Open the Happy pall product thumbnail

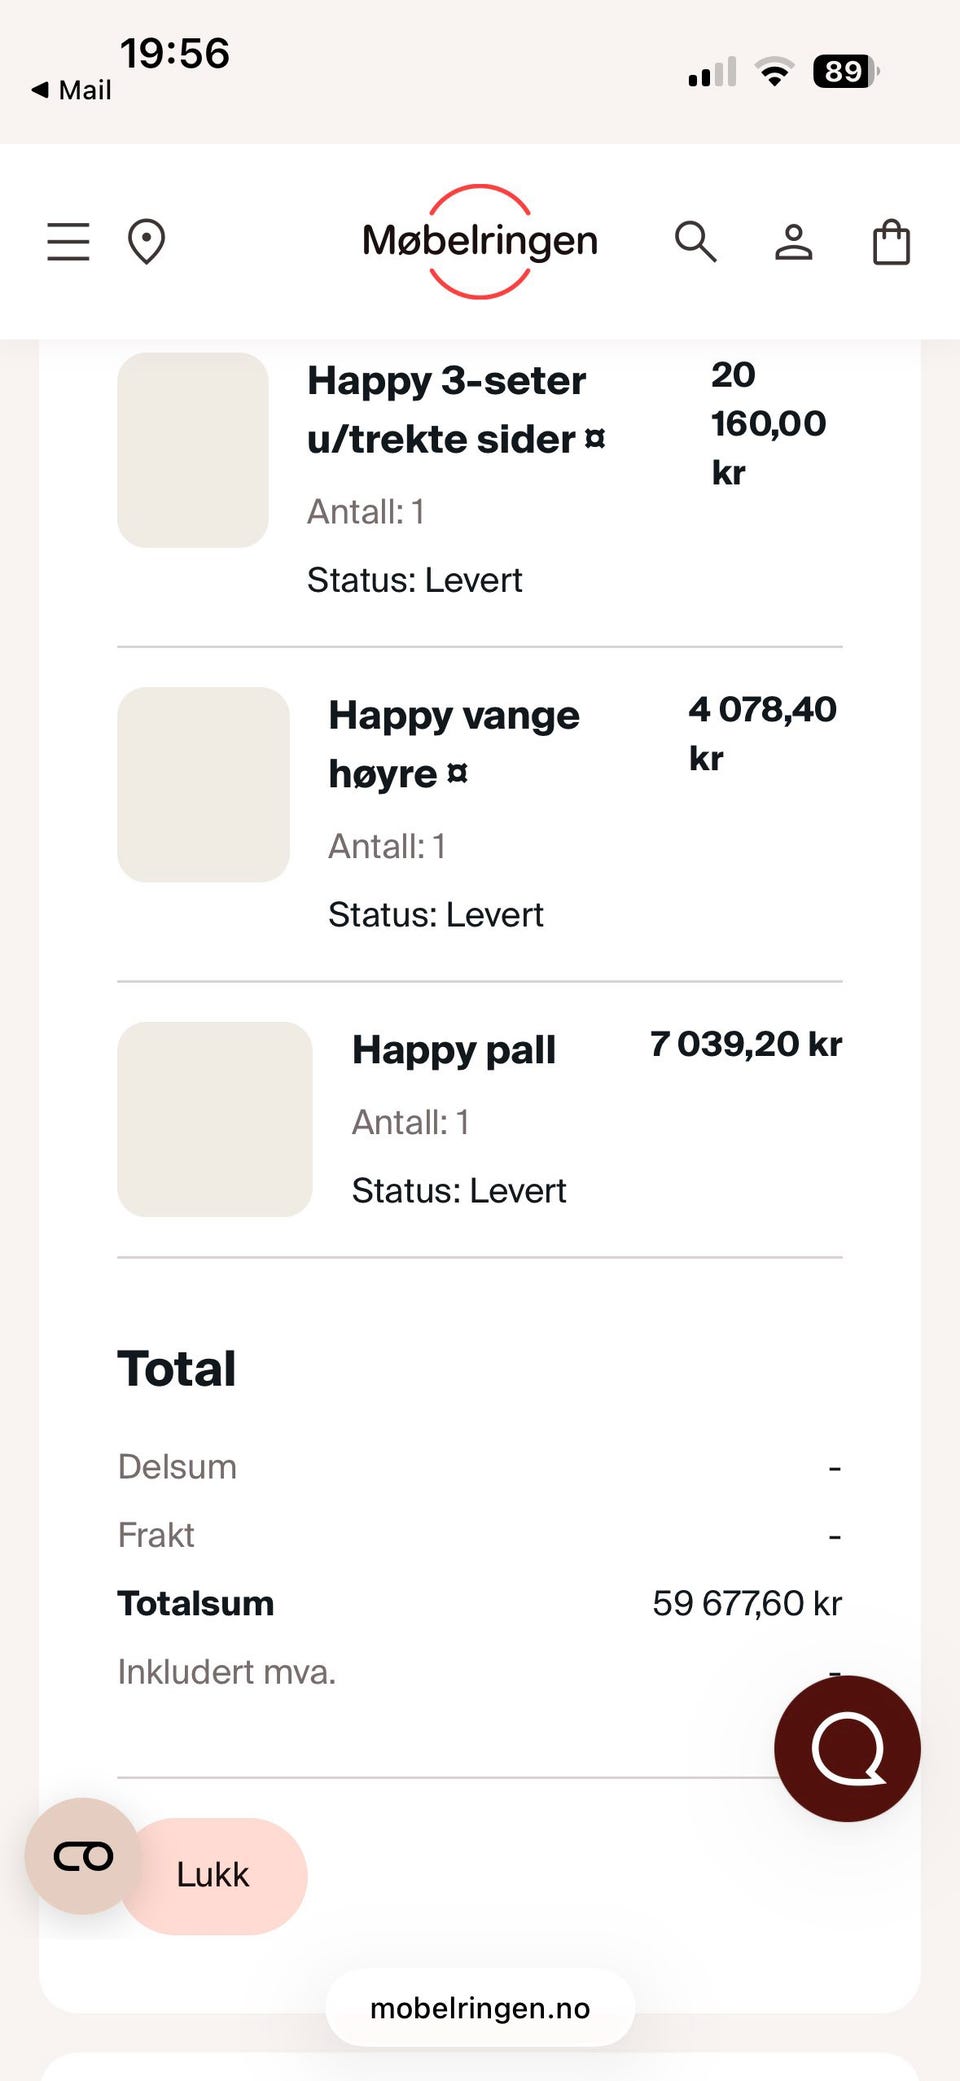coord(215,1119)
